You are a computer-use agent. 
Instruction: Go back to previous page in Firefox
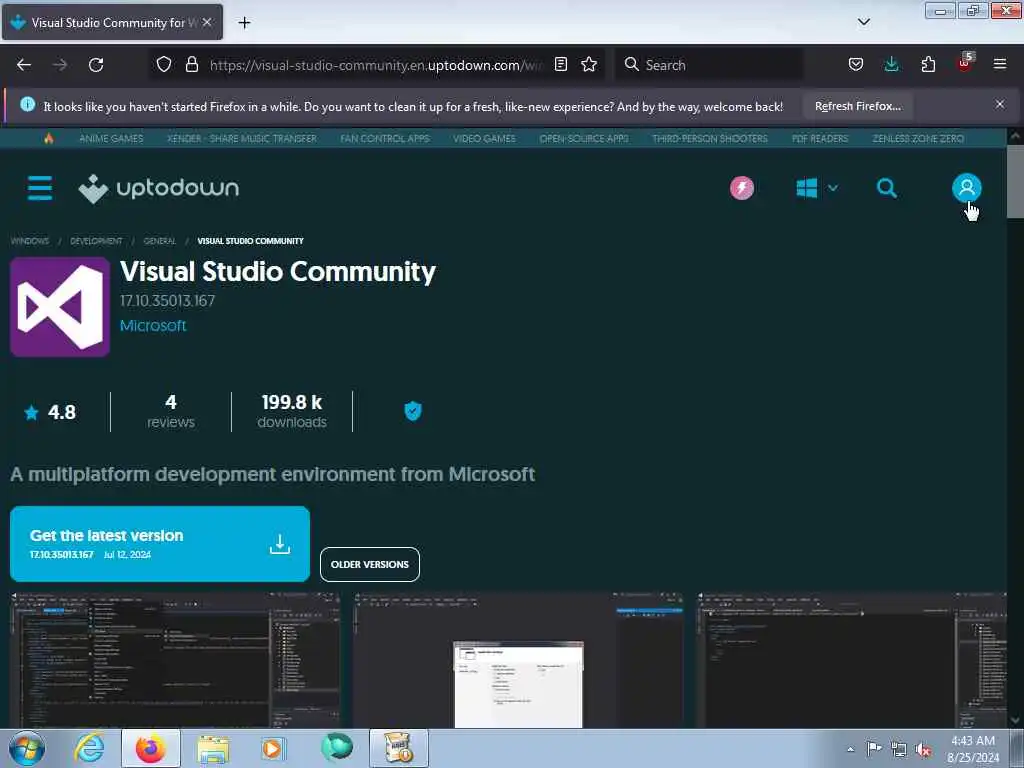pos(24,65)
